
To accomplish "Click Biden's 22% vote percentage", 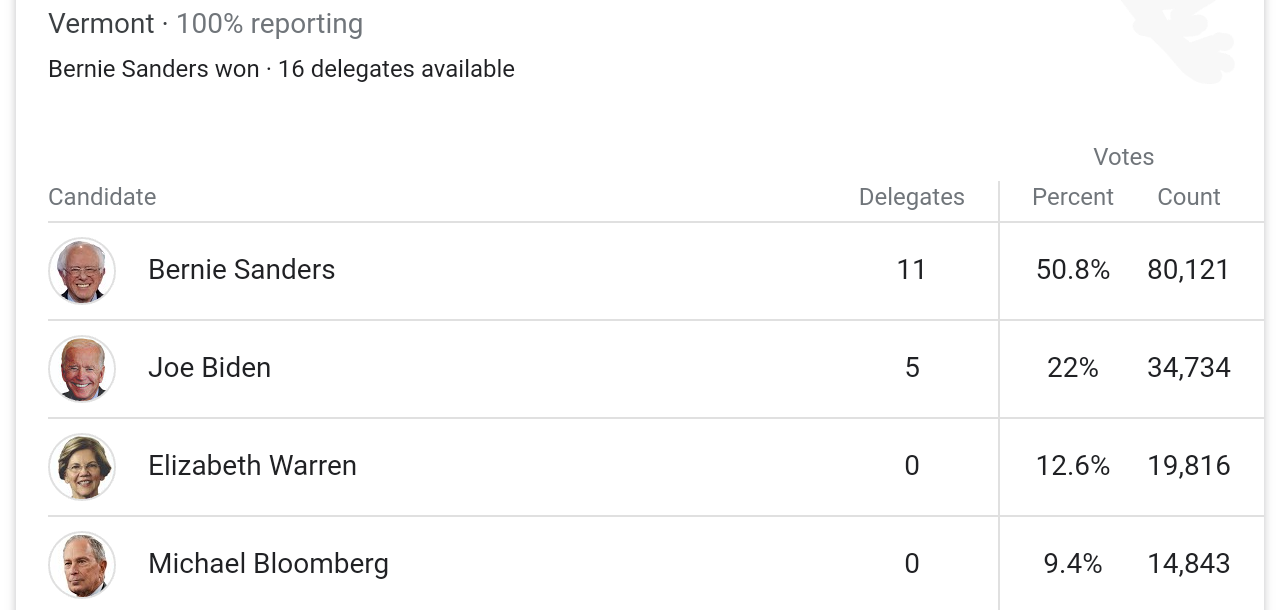I will tap(1073, 367).
